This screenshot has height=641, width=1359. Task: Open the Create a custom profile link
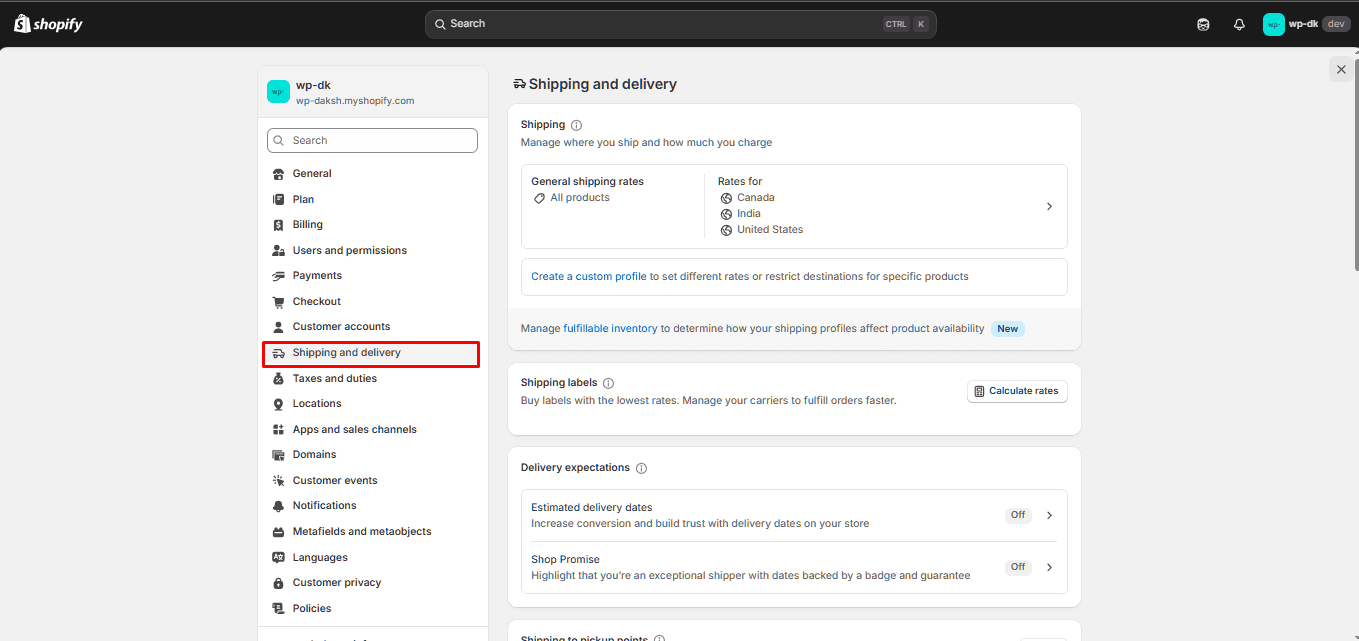[588, 276]
